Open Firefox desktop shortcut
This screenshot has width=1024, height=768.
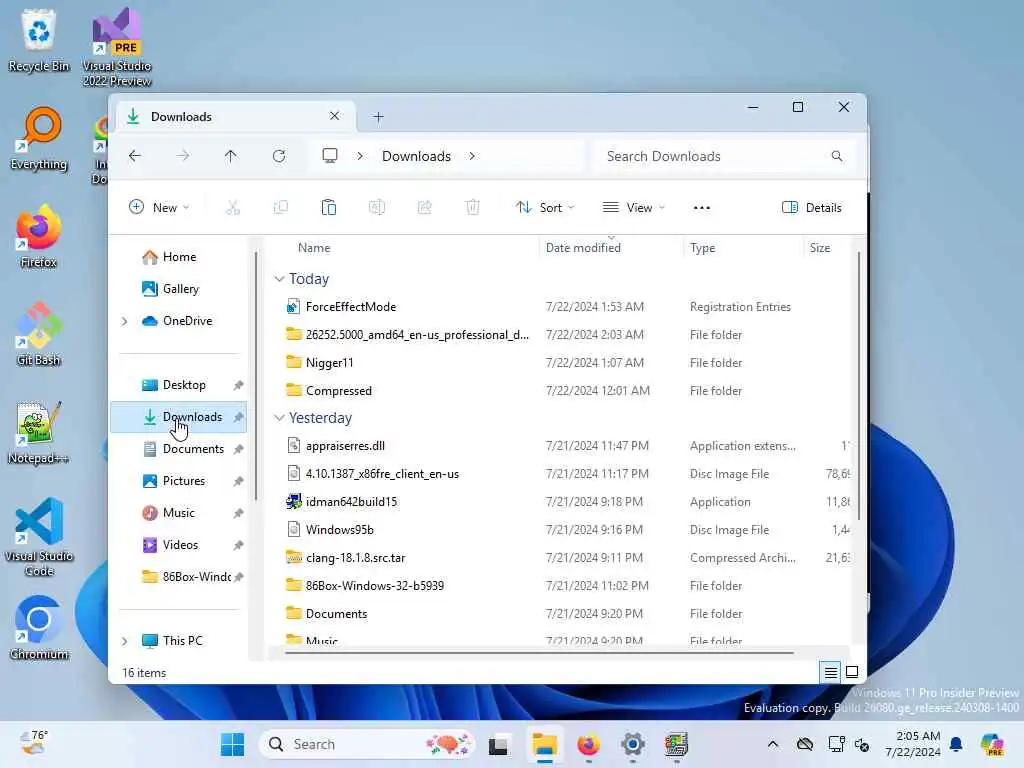pos(39,236)
